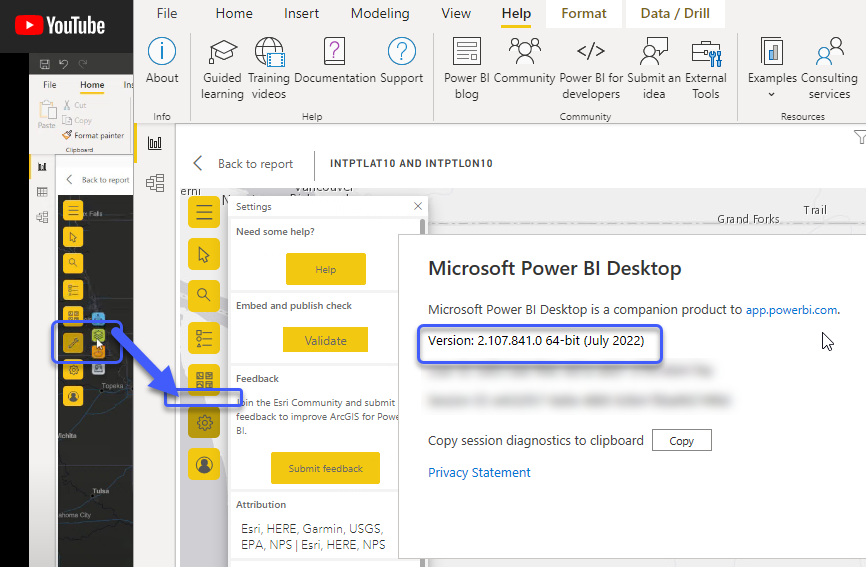
Task: Click the Filters pane funnel icon
Action: tap(859, 137)
